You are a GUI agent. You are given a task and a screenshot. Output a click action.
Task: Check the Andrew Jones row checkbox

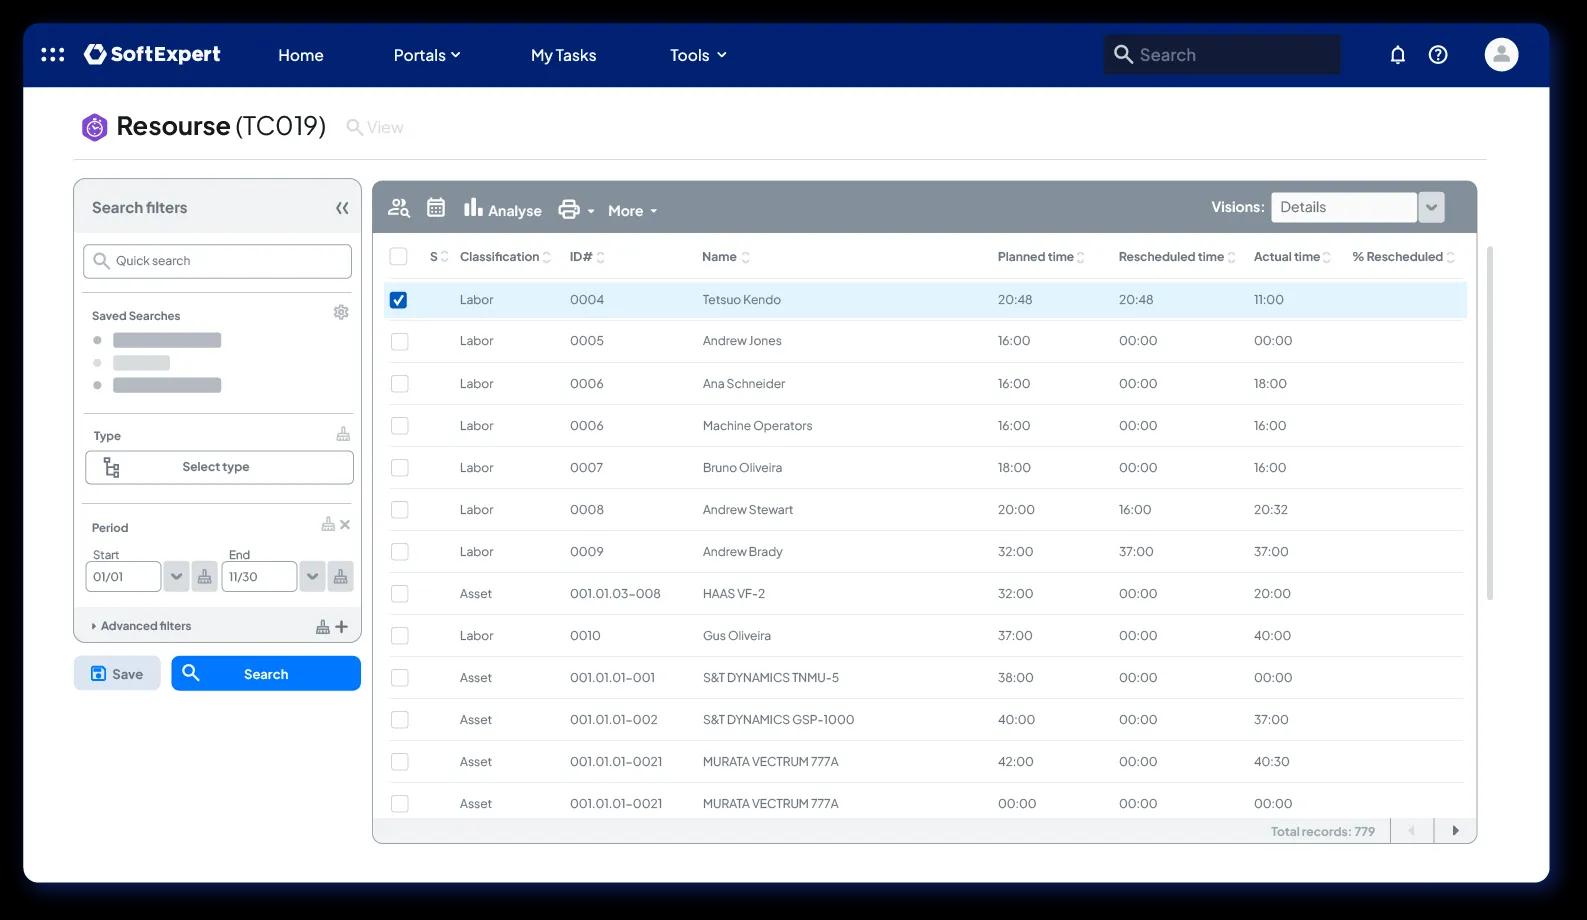coord(399,342)
